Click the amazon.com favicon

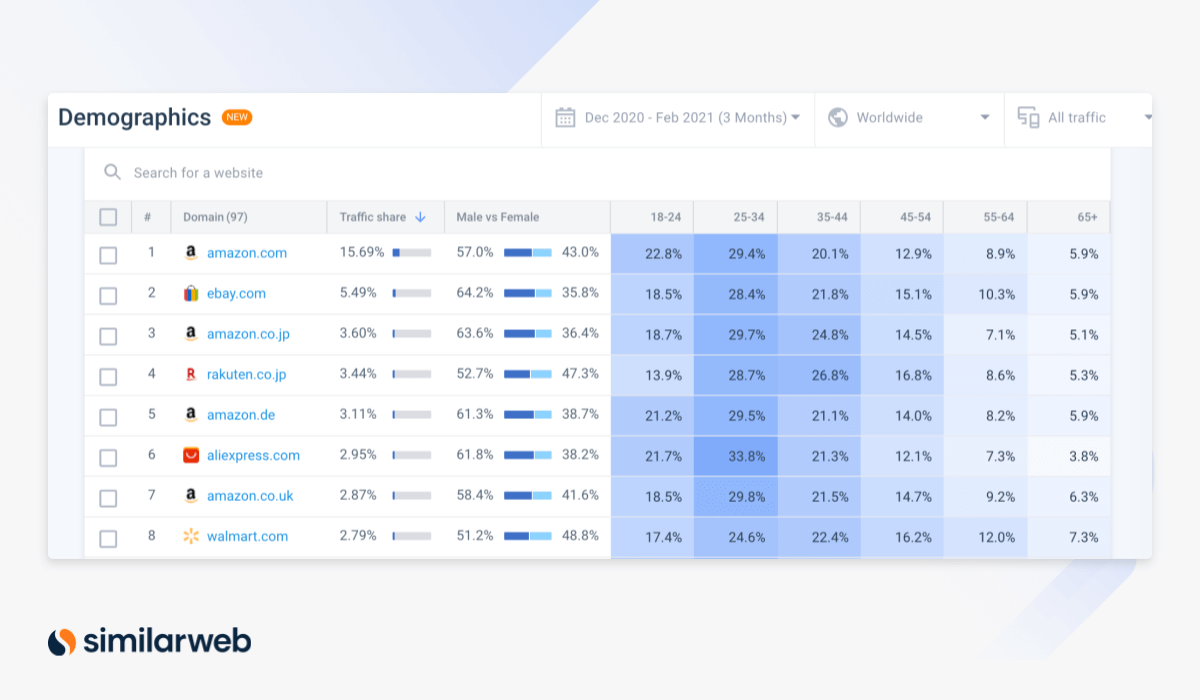point(191,253)
